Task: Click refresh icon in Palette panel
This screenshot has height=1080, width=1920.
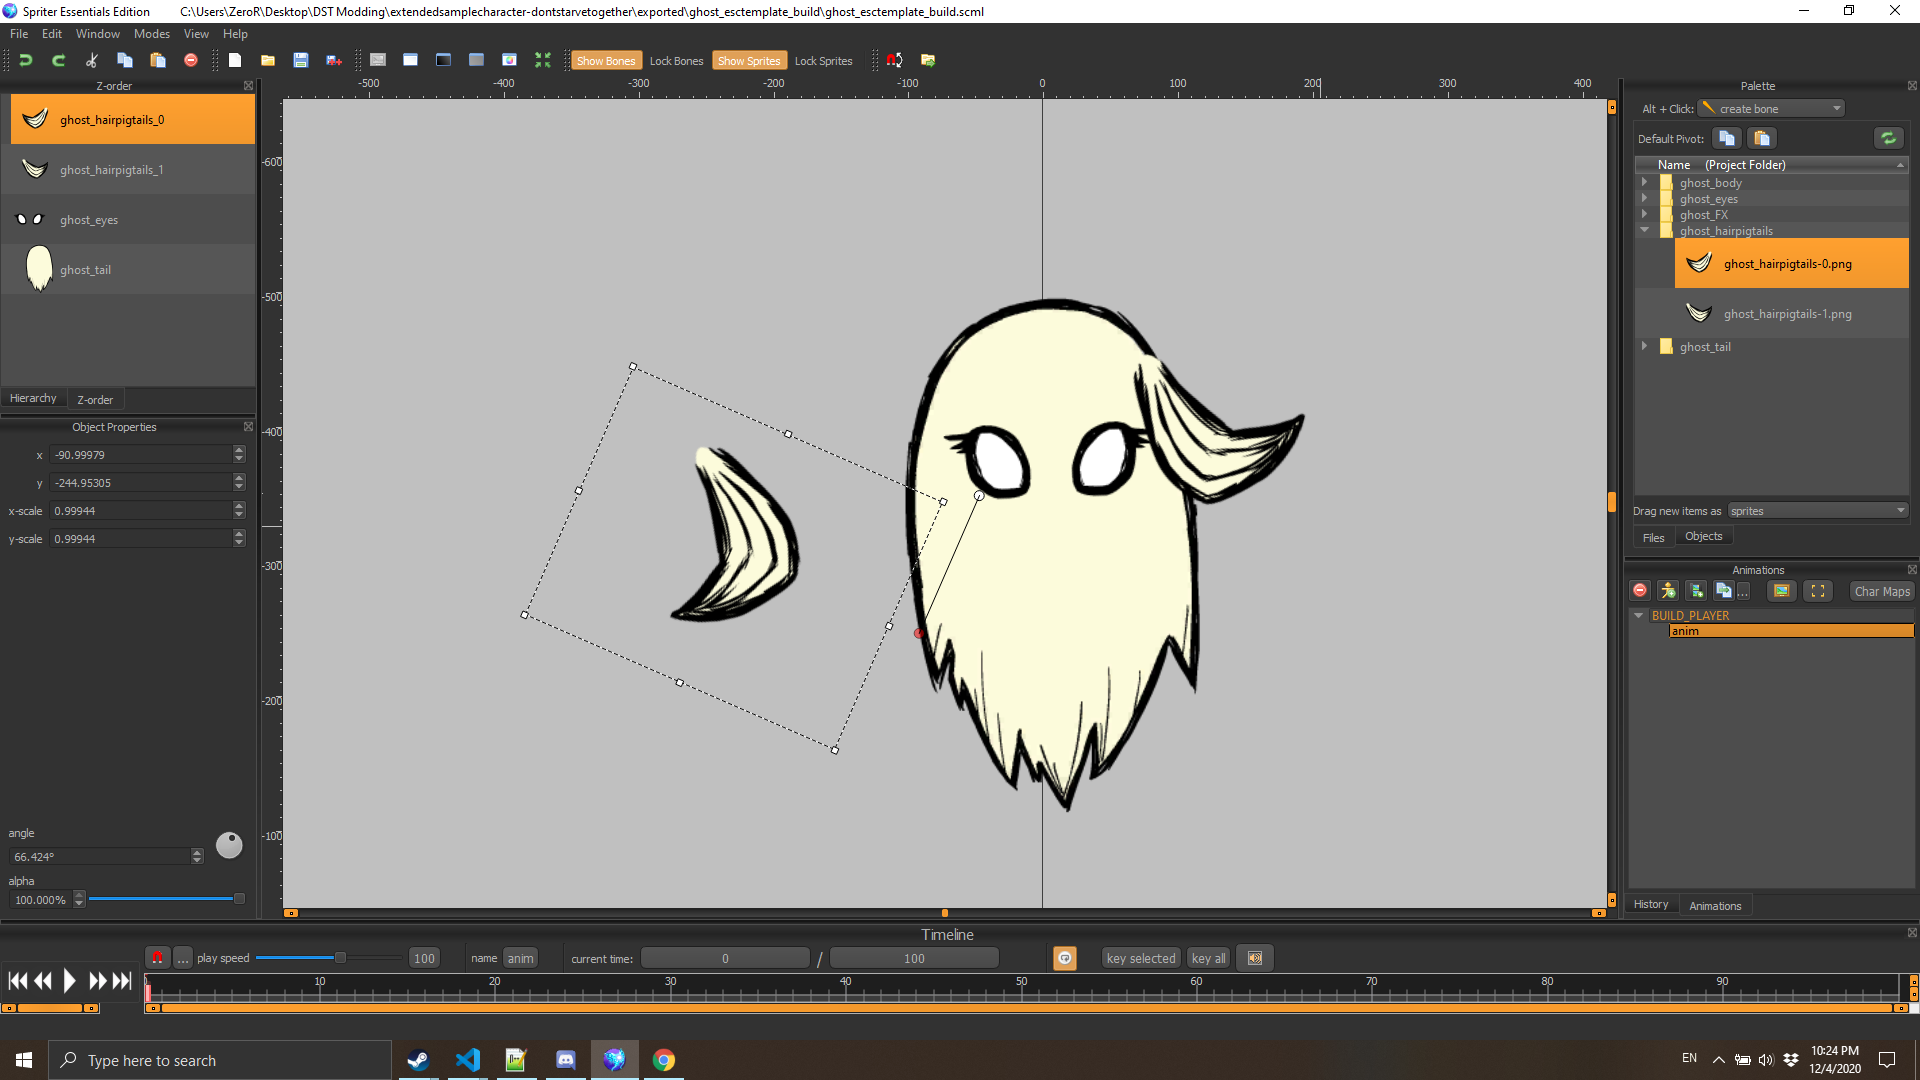Action: (x=1887, y=138)
